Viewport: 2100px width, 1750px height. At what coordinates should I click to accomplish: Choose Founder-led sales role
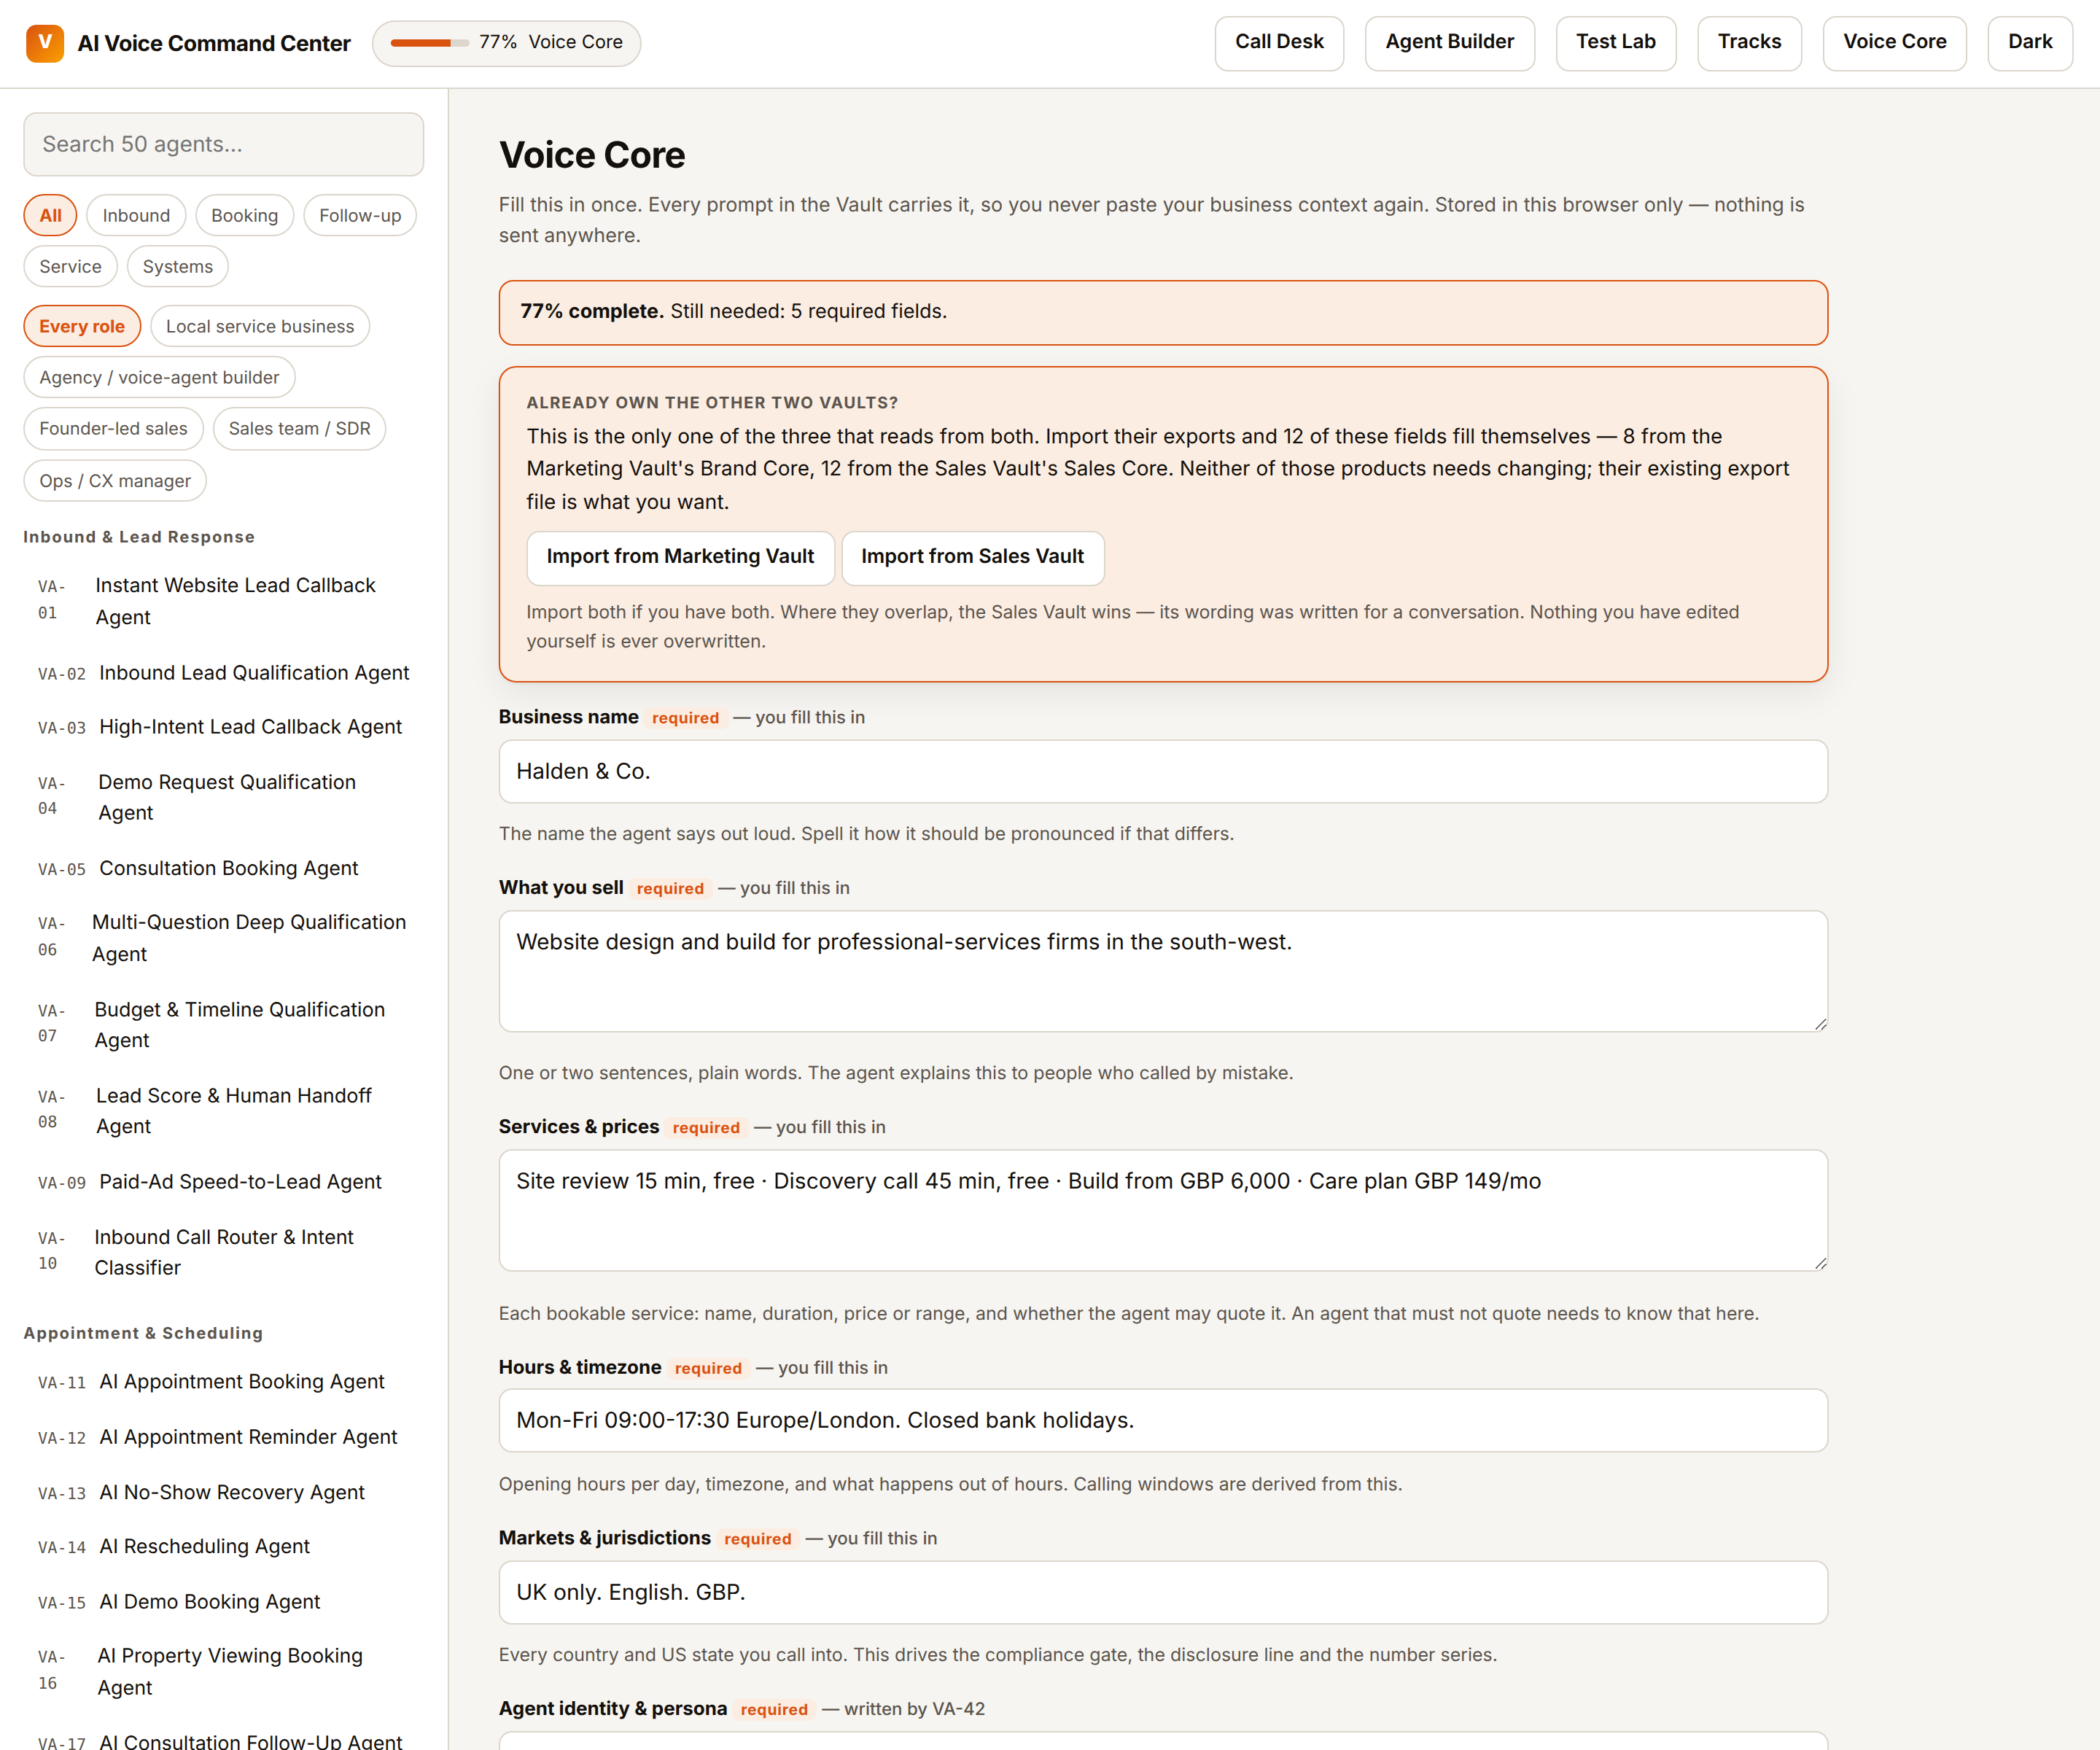point(113,428)
